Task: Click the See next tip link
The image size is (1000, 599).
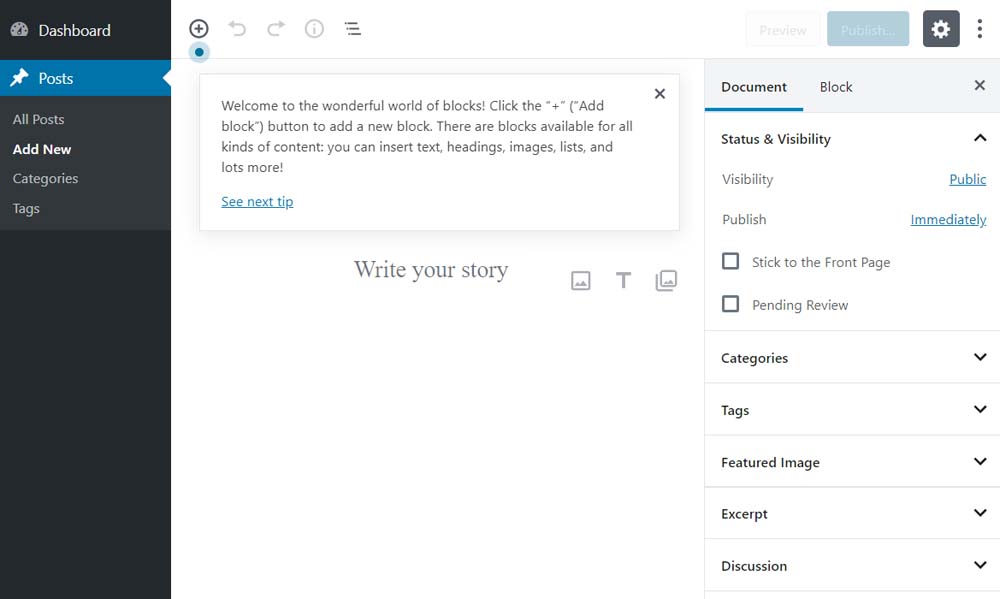Action: click(x=257, y=202)
